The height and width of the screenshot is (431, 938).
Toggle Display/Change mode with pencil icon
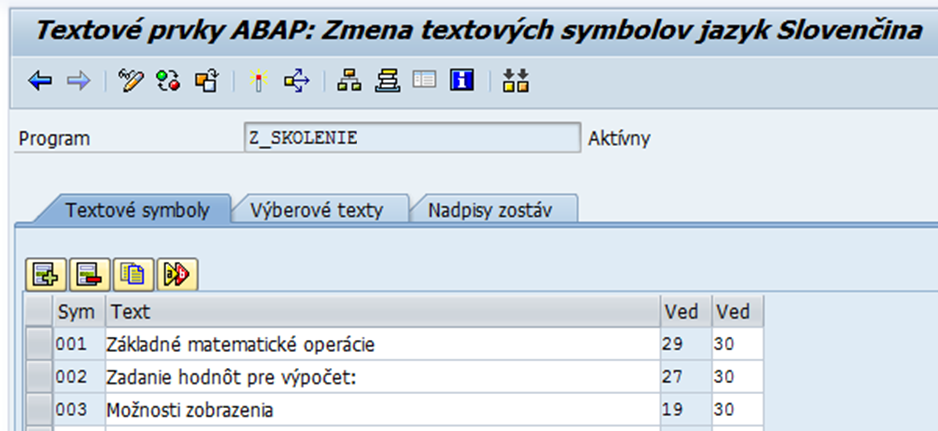[x=131, y=80]
